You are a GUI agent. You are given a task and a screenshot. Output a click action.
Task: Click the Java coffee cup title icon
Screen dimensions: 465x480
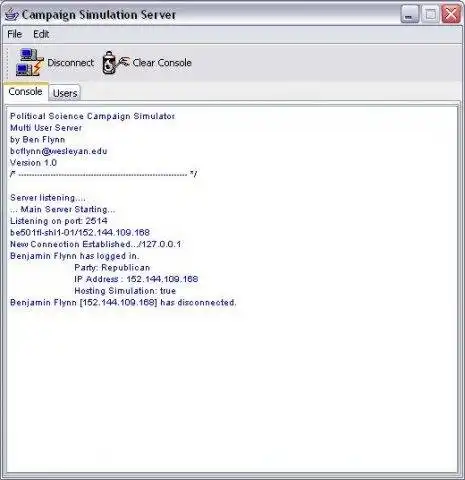12,15
